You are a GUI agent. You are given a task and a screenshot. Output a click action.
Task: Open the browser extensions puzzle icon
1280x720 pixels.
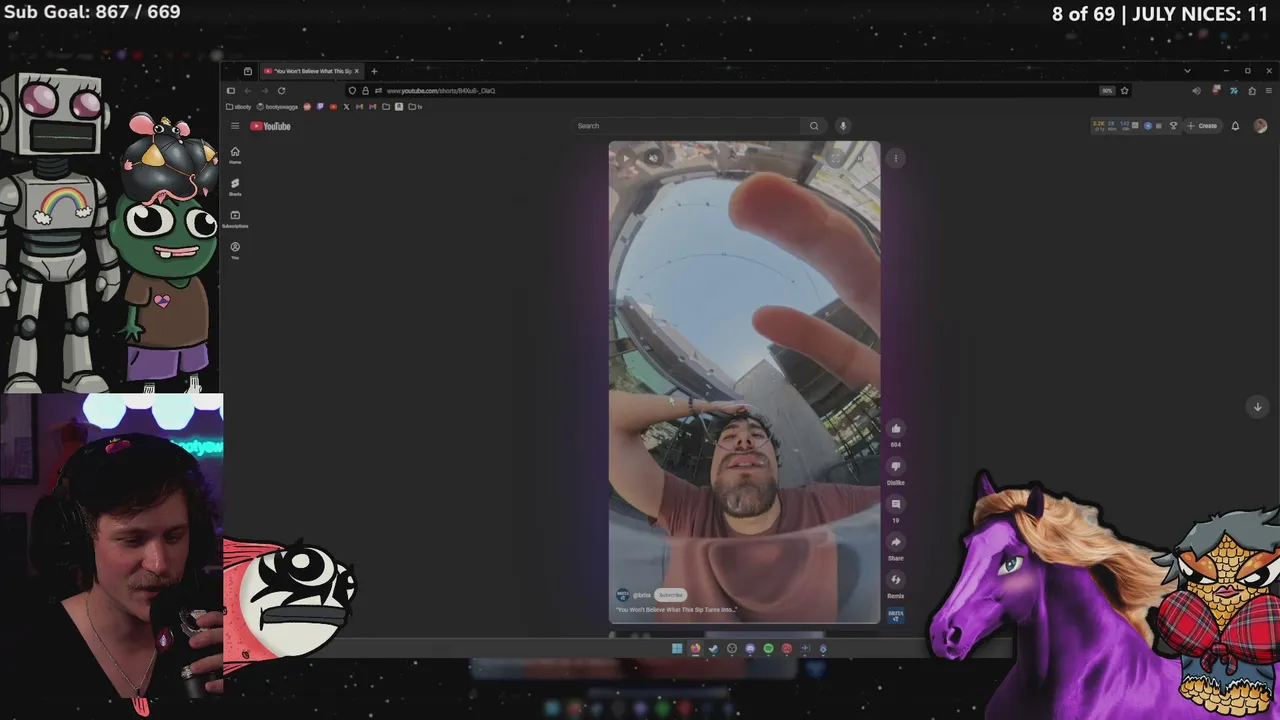point(1252,91)
